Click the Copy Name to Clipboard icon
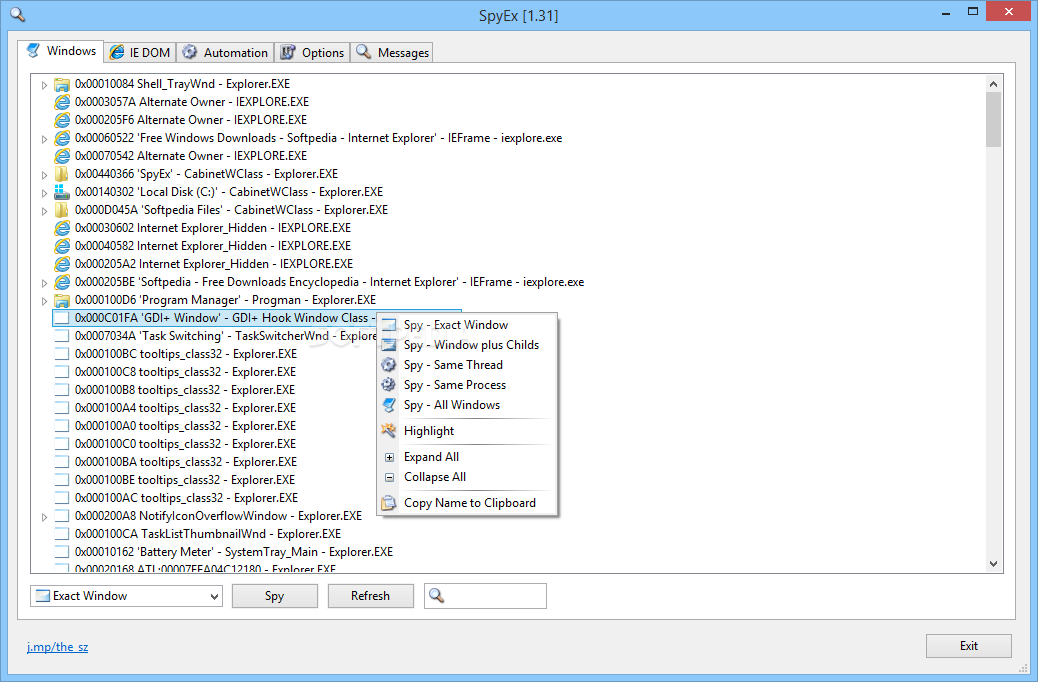The width and height of the screenshot is (1038, 682). click(x=389, y=503)
